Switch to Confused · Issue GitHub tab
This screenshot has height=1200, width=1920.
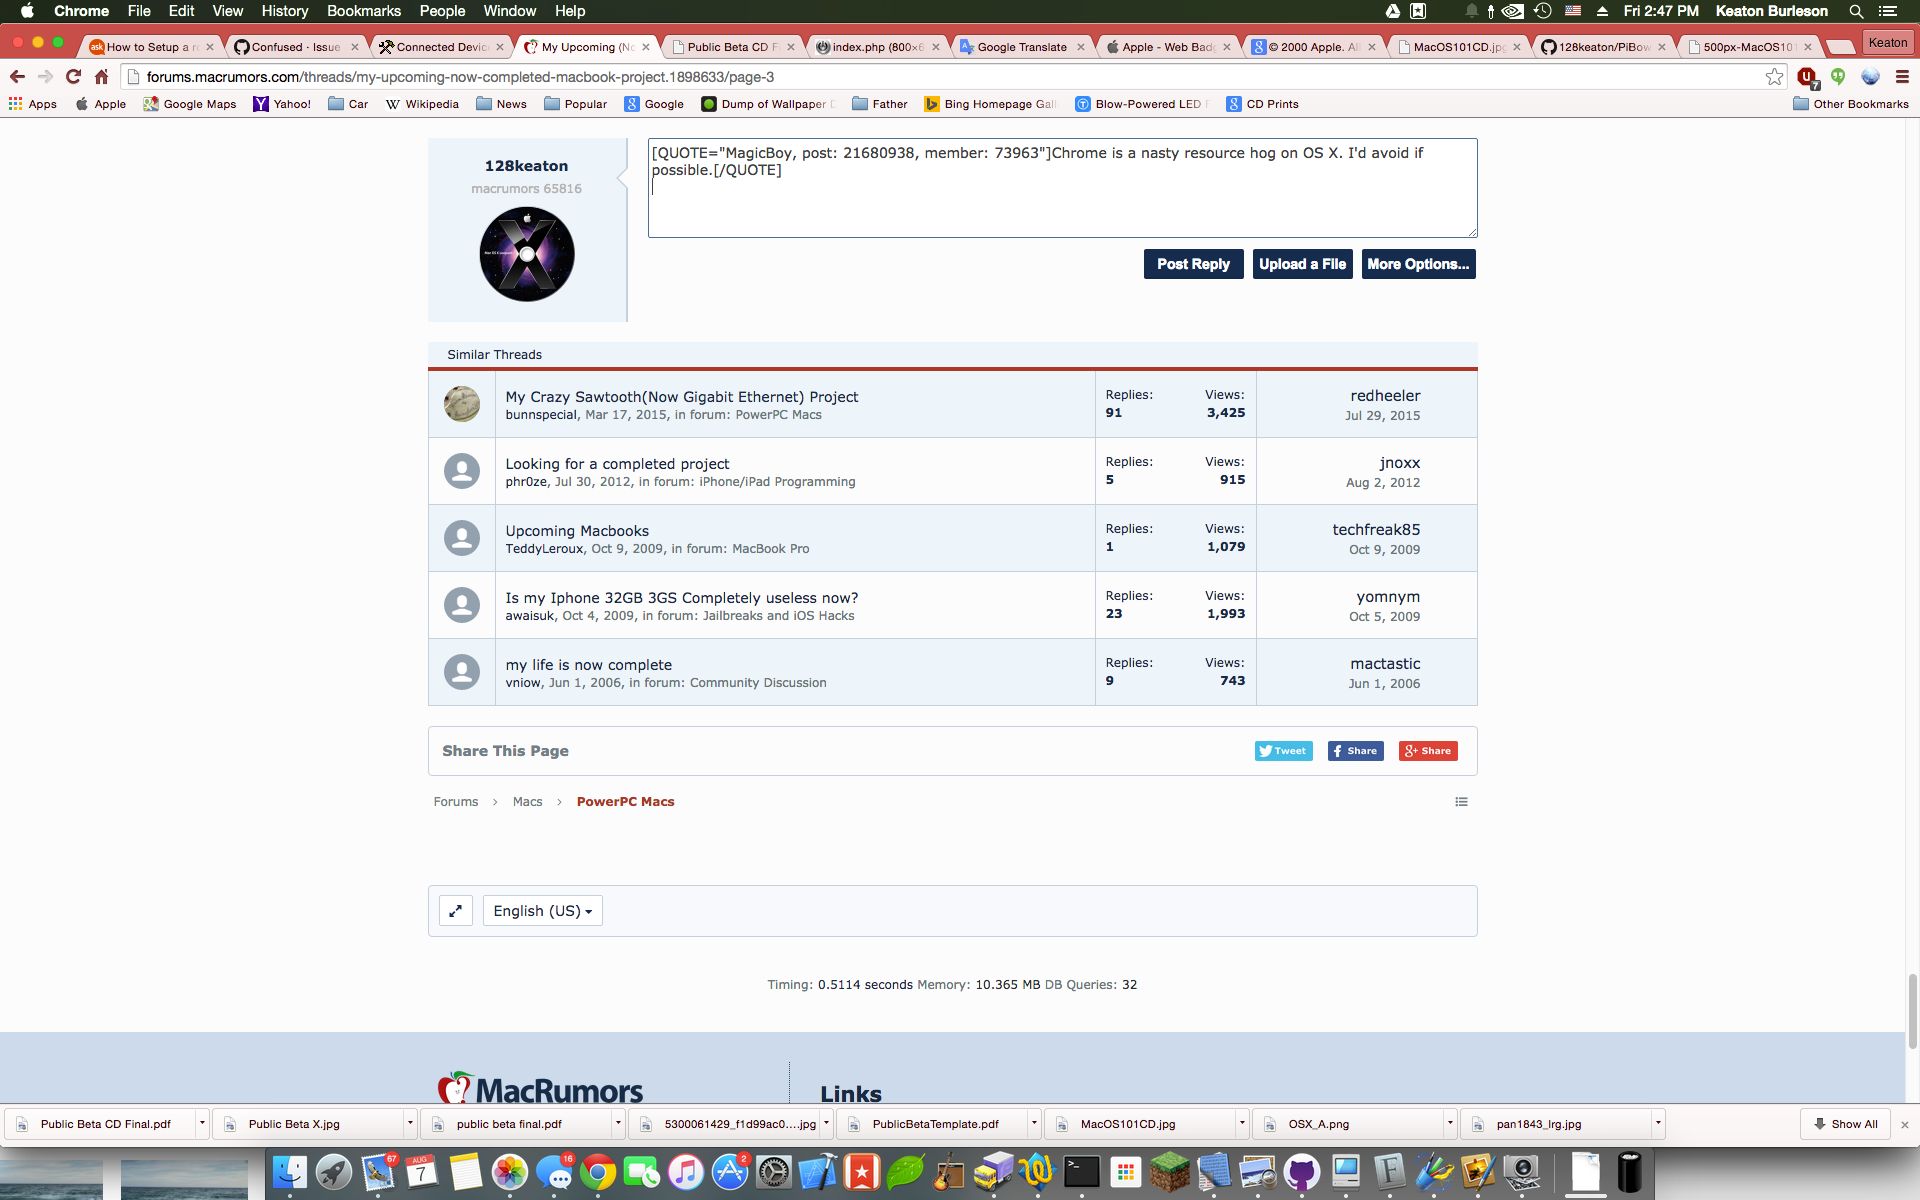294,47
